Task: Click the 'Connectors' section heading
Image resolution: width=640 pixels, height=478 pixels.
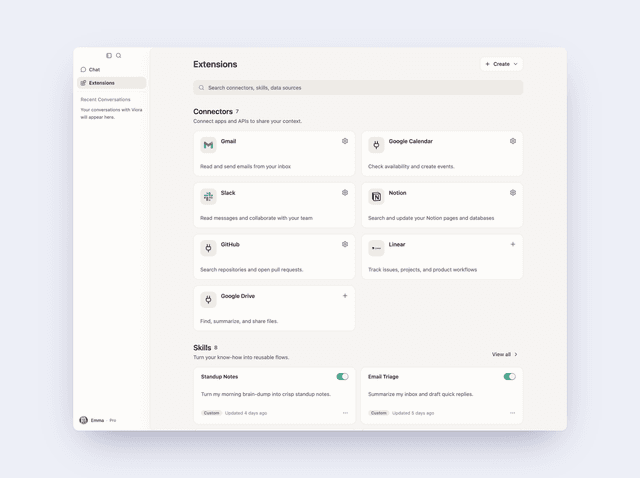Action: 213,111
